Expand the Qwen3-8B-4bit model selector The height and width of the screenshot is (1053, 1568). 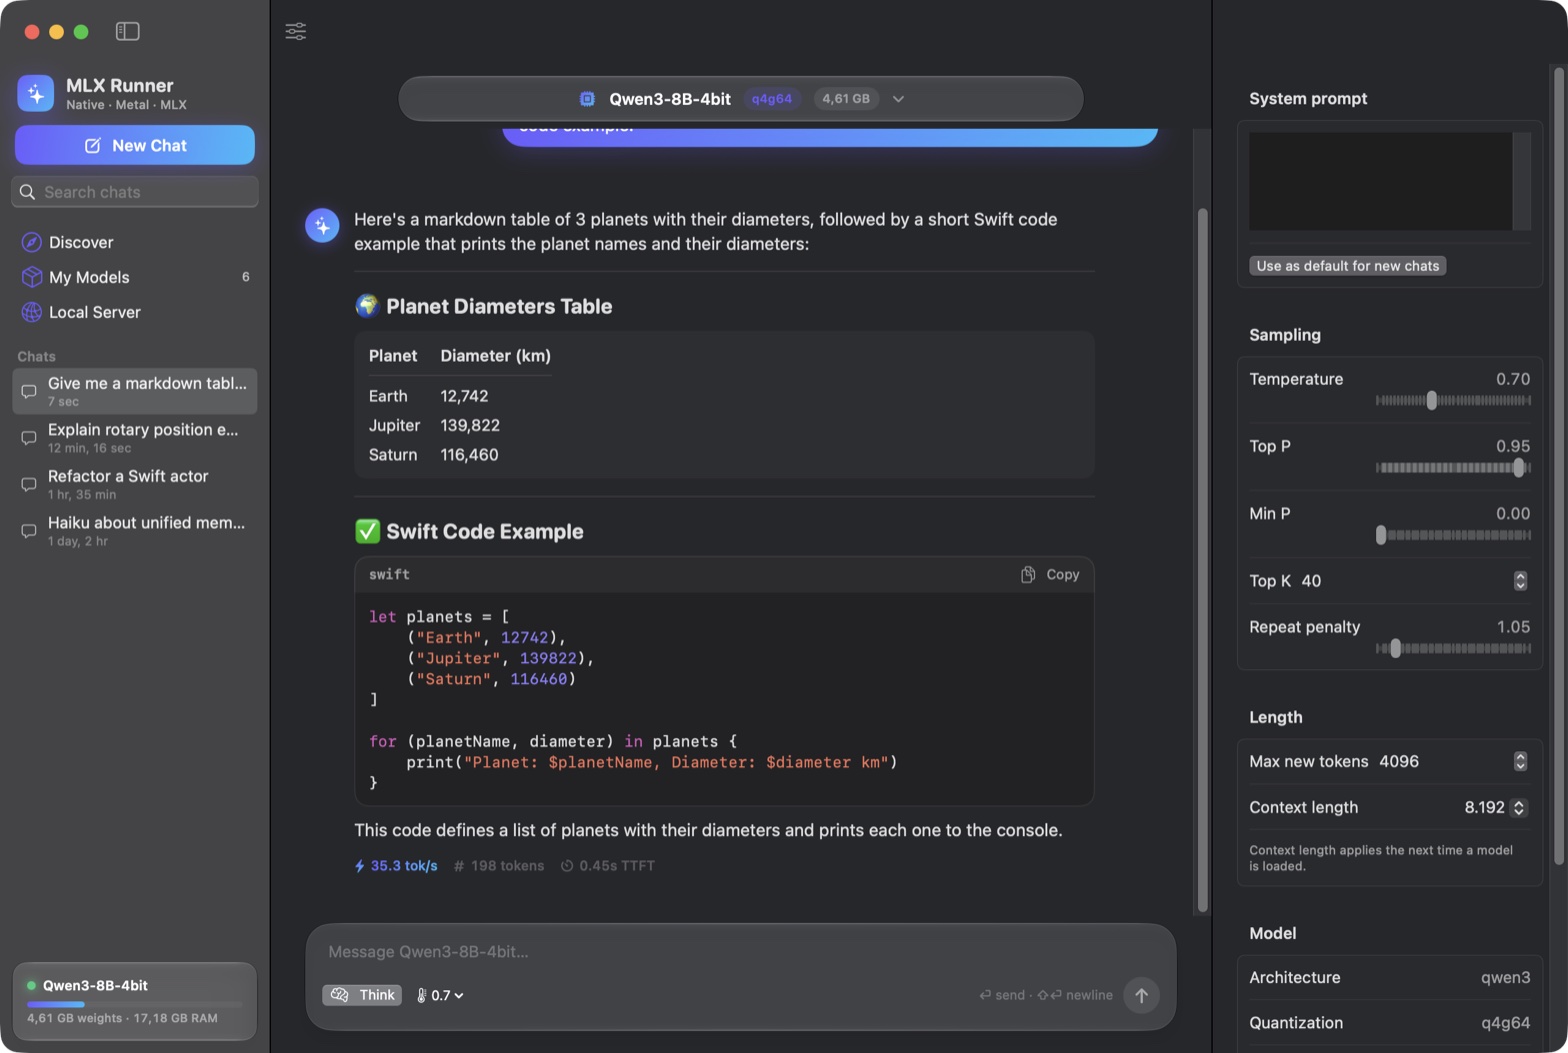[741, 99]
